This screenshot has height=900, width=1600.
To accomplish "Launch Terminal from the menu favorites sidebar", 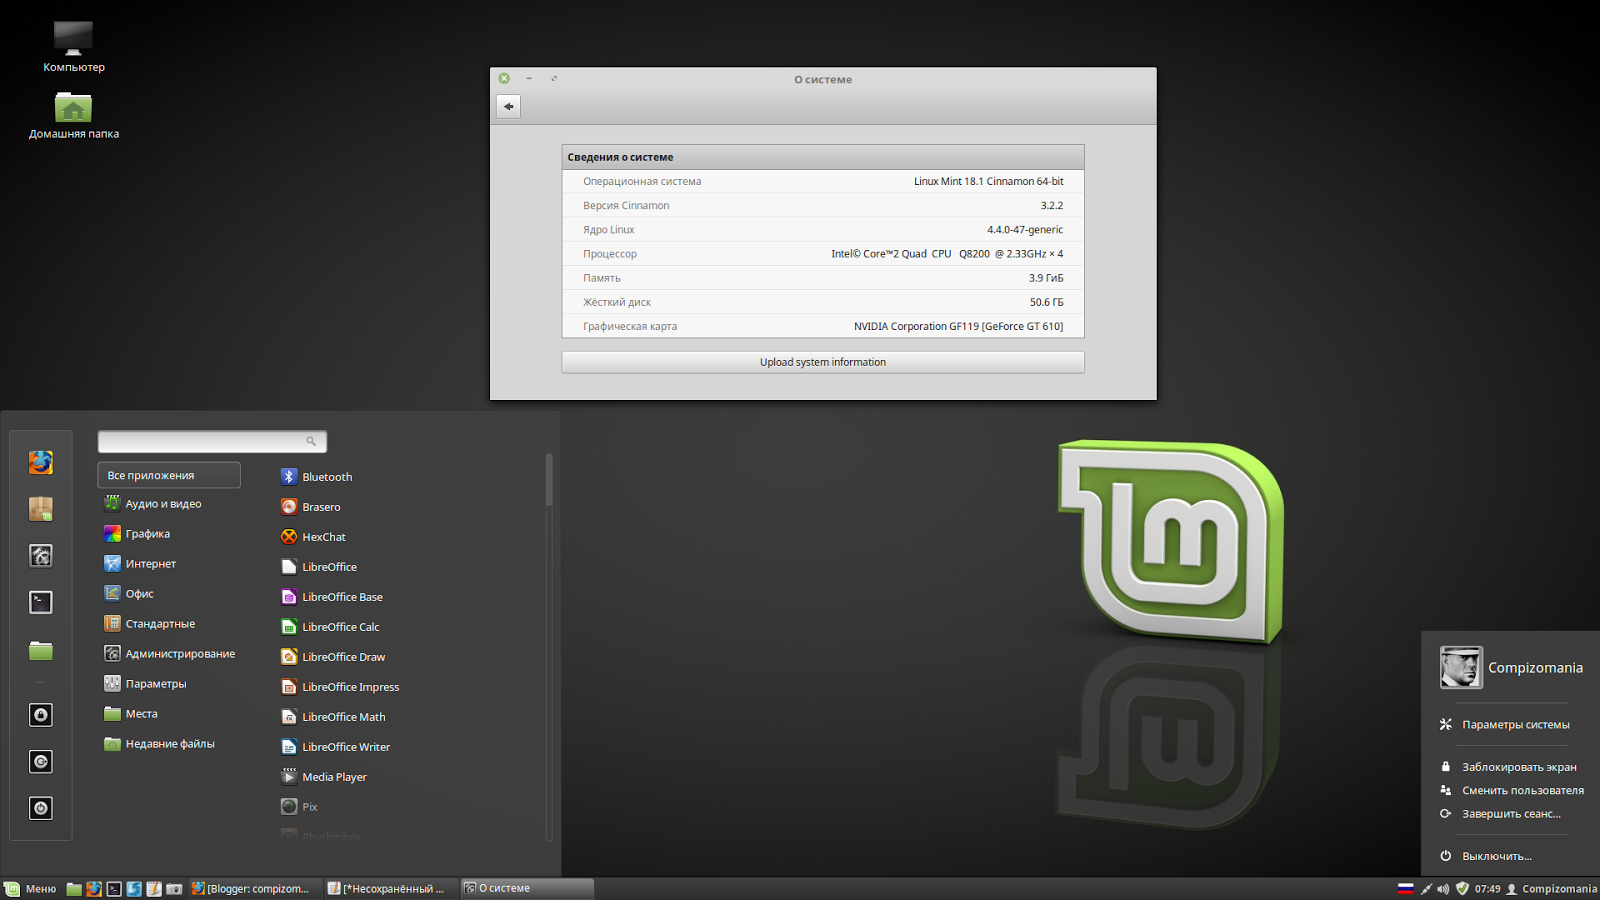I will (x=41, y=602).
